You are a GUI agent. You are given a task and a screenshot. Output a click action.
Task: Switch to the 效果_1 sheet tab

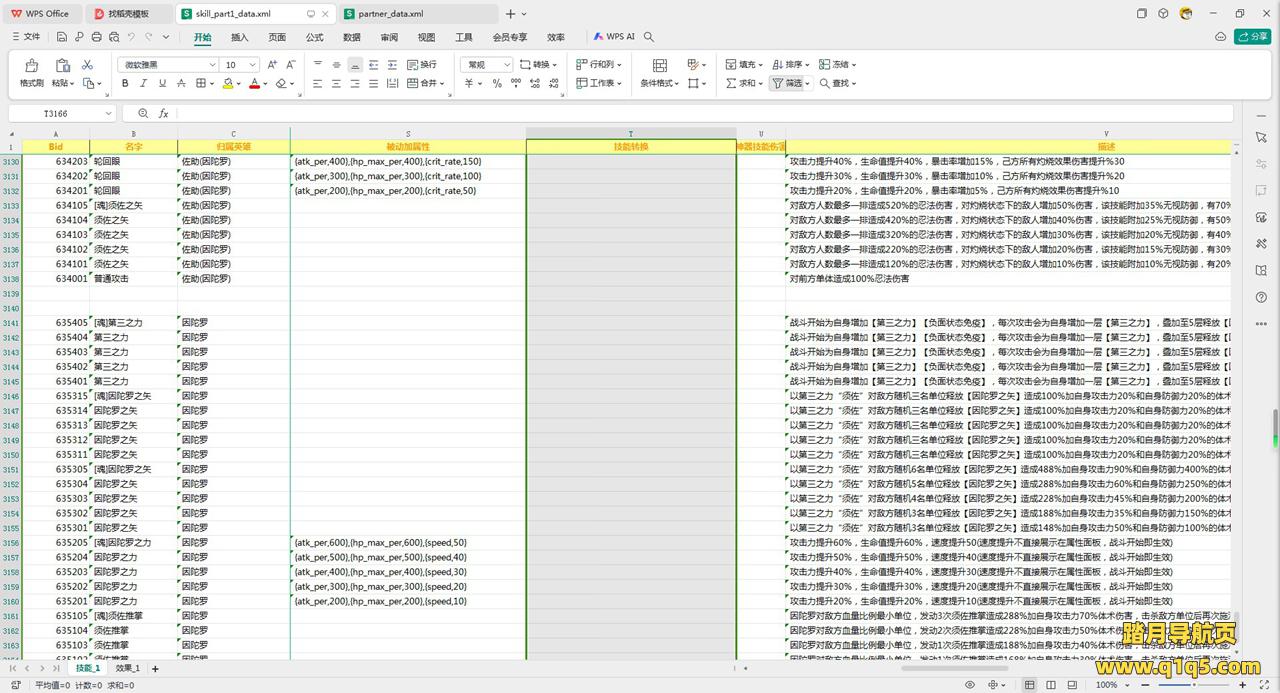pyautogui.click(x=127, y=668)
